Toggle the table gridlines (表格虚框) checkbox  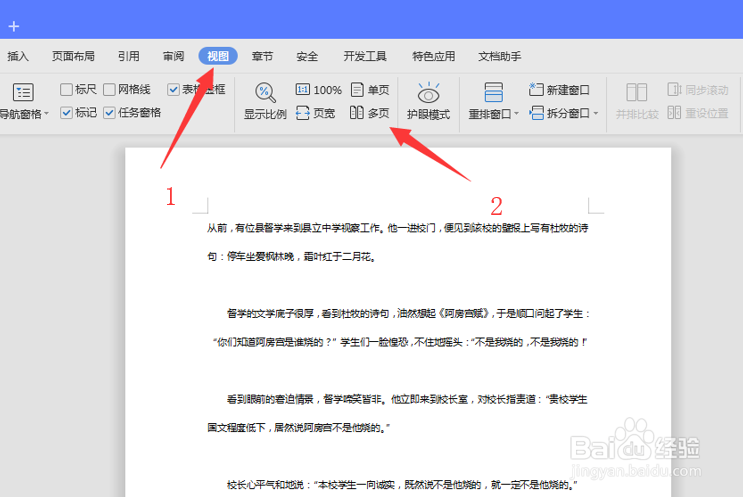pos(173,90)
